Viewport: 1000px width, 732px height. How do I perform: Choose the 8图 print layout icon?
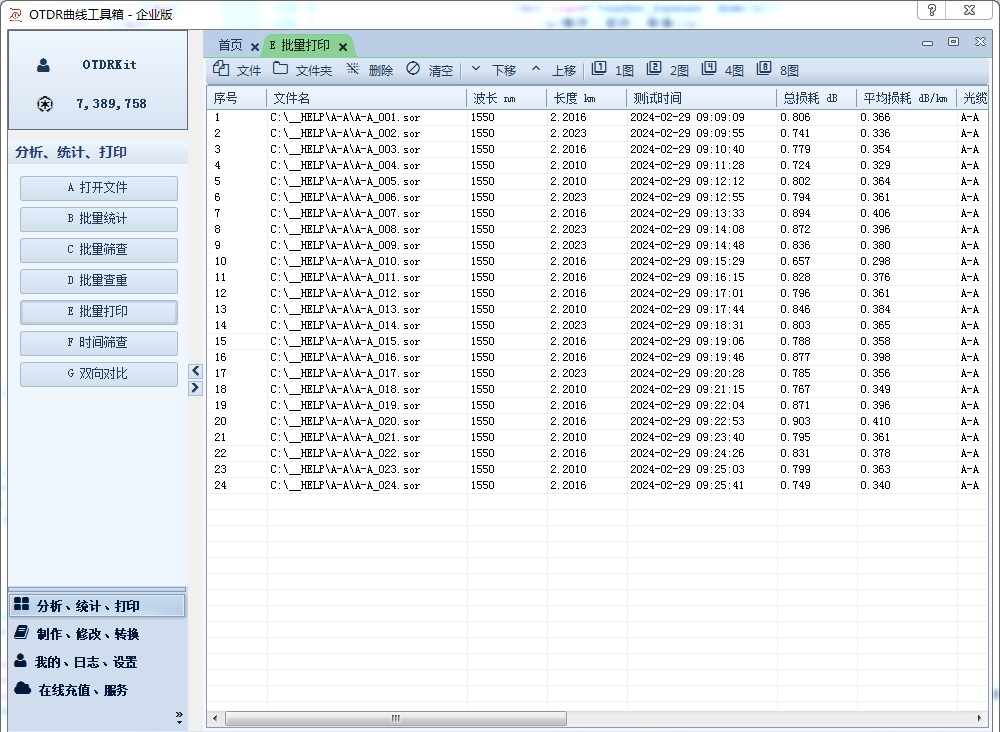tap(764, 69)
